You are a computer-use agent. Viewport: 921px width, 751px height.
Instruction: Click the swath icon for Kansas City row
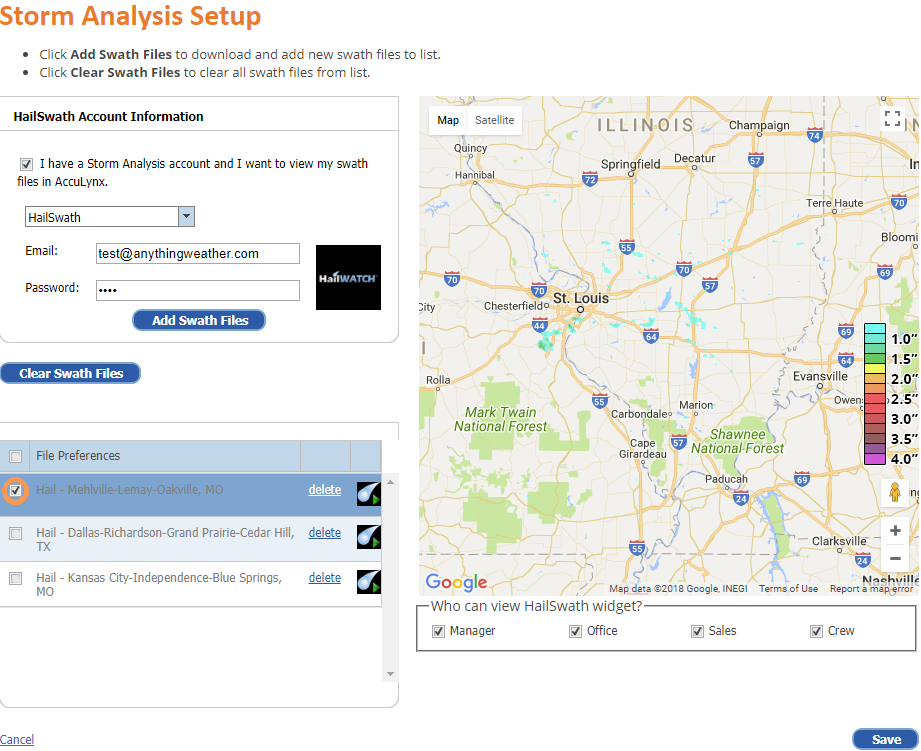tap(368, 581)
